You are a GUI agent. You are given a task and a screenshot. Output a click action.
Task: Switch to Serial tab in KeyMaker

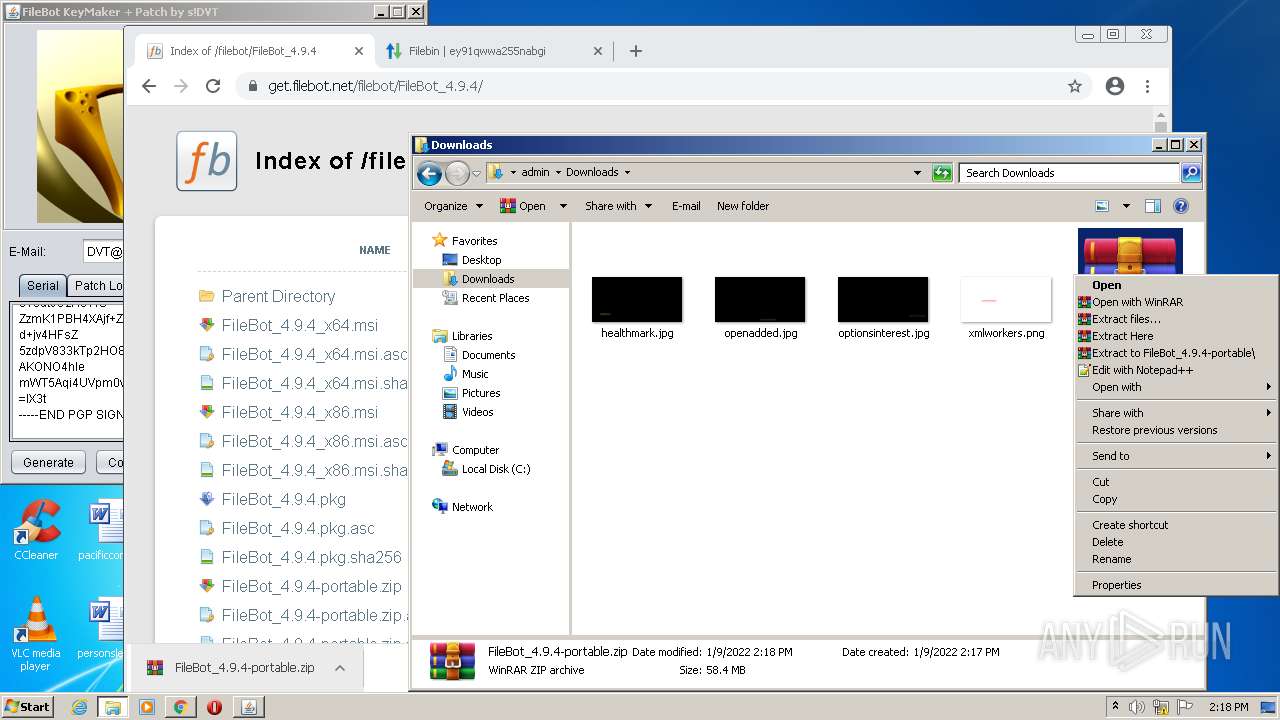pos(42,285)
